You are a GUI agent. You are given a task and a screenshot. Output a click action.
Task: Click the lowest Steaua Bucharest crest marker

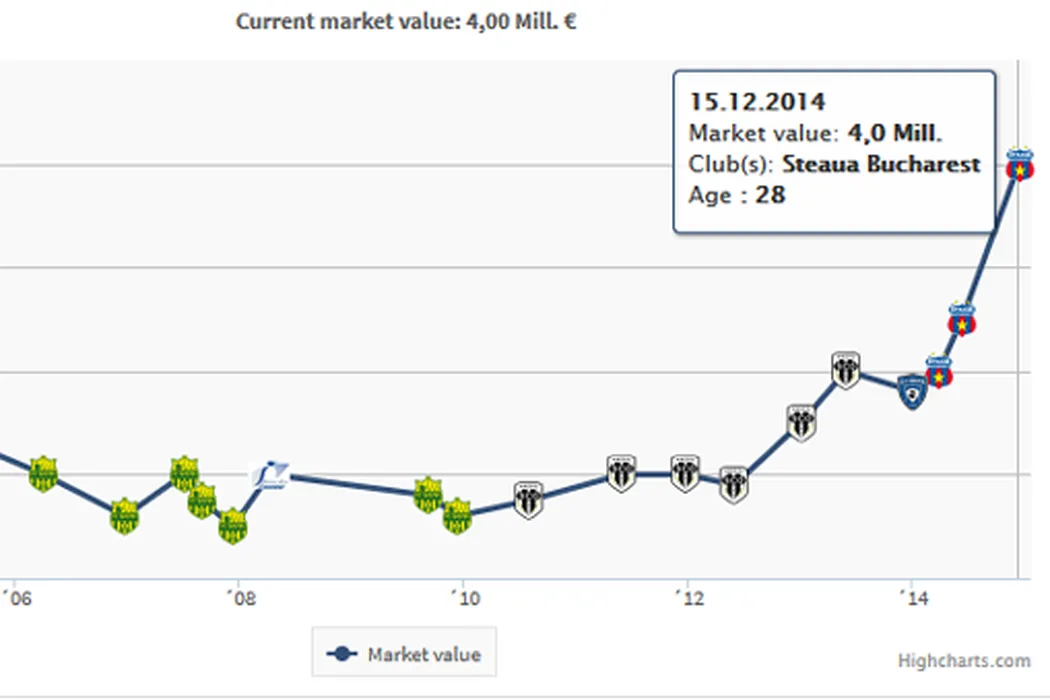click(938, 373)
